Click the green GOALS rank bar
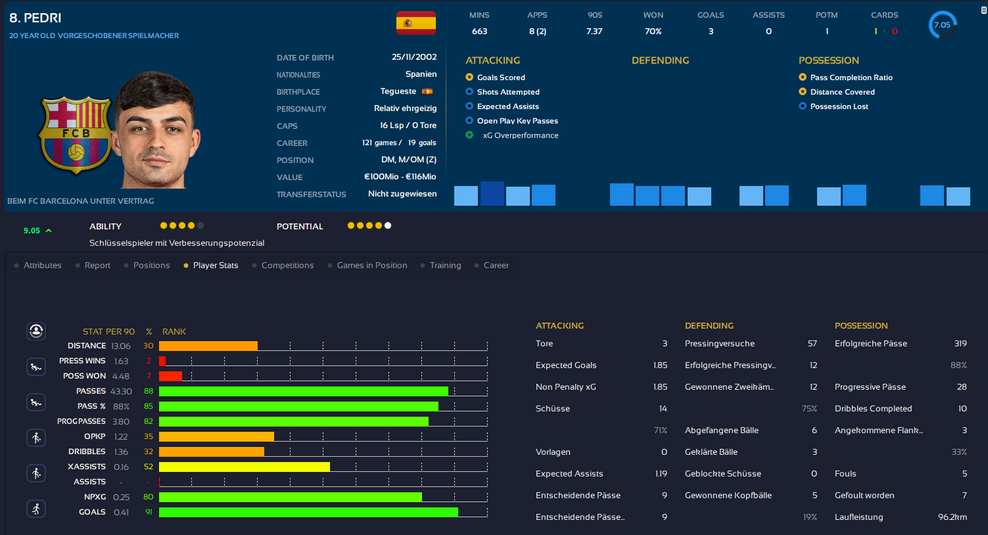Image resolution: width=988 pixels, height=535 pixels. [x=308, y=512]
